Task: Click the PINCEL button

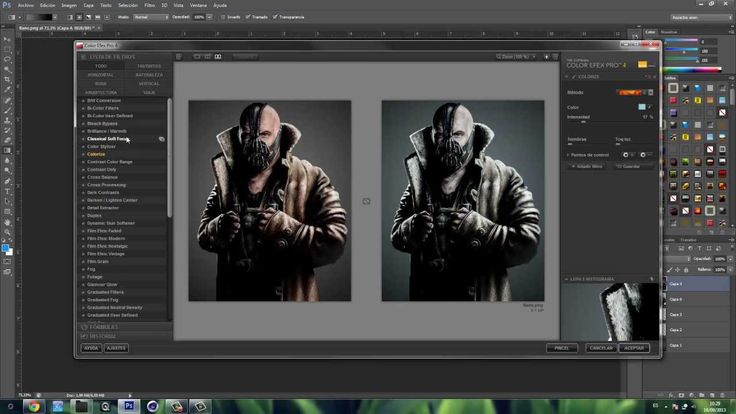Action: coord(562,348)
